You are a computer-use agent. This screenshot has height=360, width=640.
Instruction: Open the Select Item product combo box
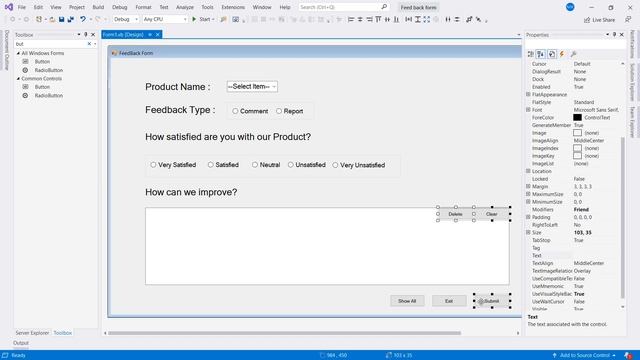(x=252, y=87)
